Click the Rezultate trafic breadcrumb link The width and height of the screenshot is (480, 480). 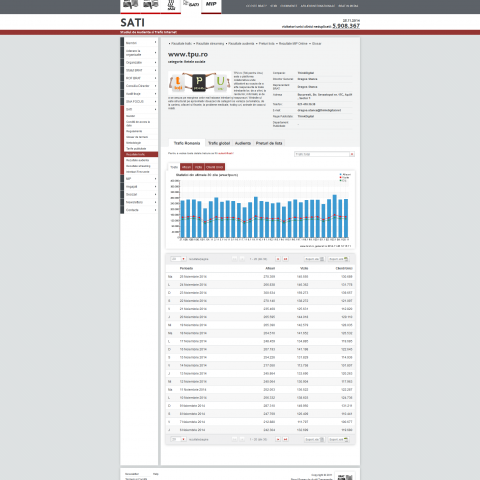point(182,44)
